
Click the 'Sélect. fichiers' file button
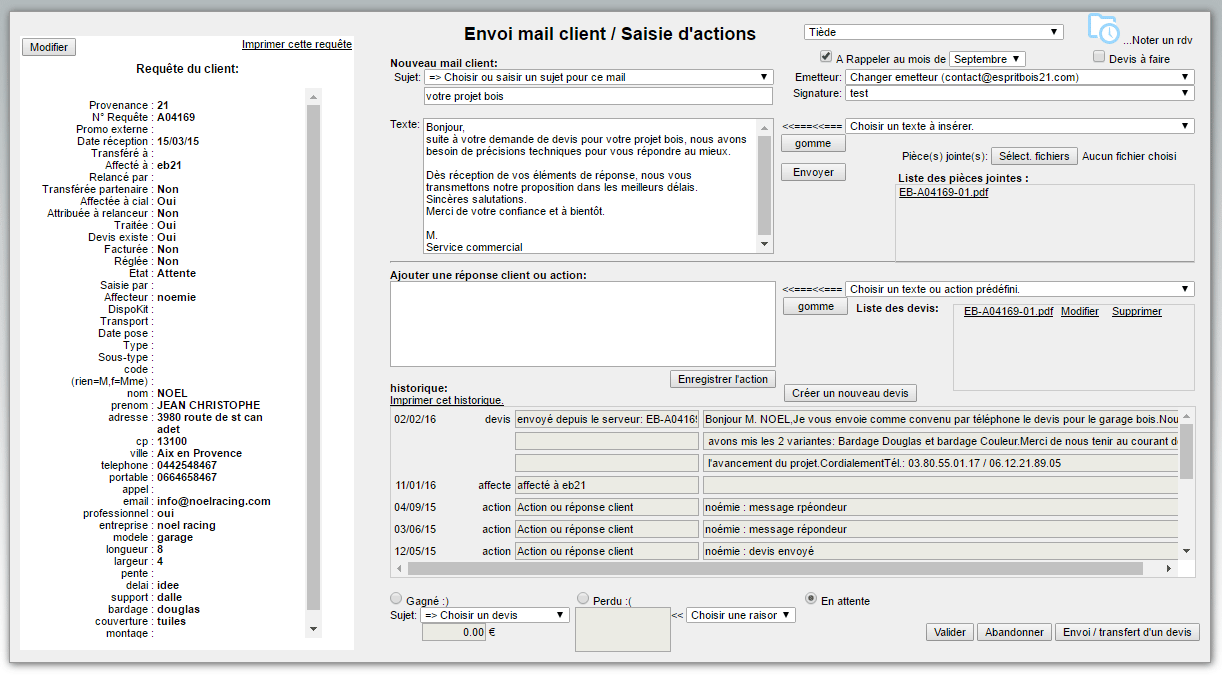click(x=1034, y=156)
